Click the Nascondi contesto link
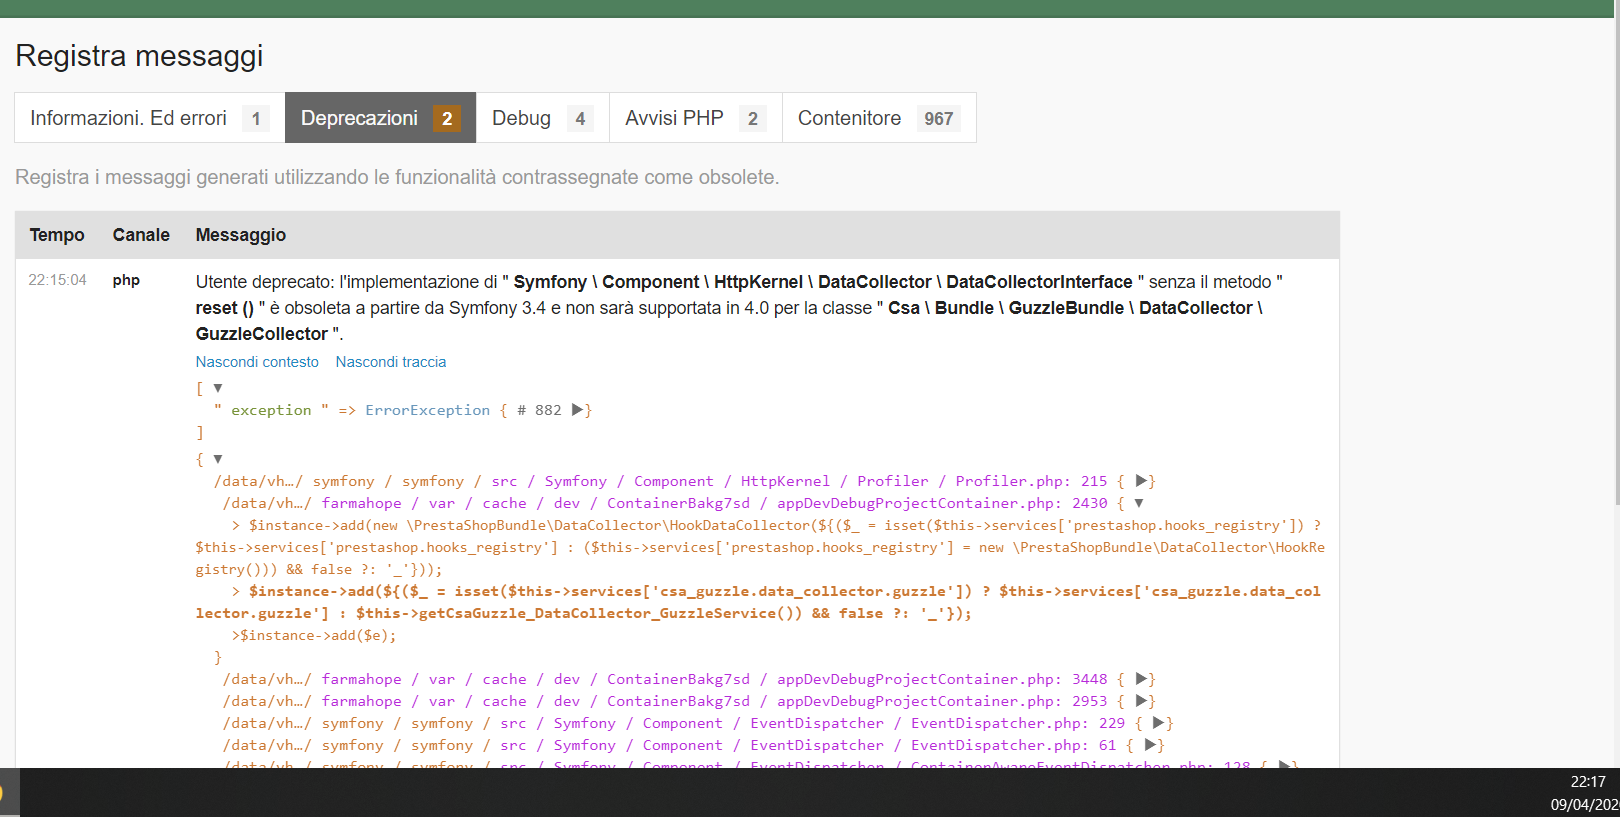The image size is (1620, 817). (257, 362)
